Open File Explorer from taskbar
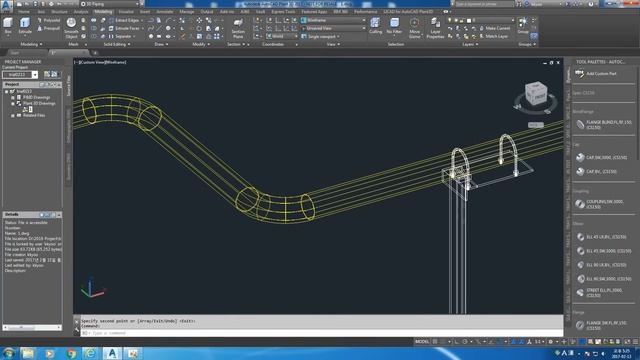640x360 pixels. pyautogui.click(x=28, y=353)
